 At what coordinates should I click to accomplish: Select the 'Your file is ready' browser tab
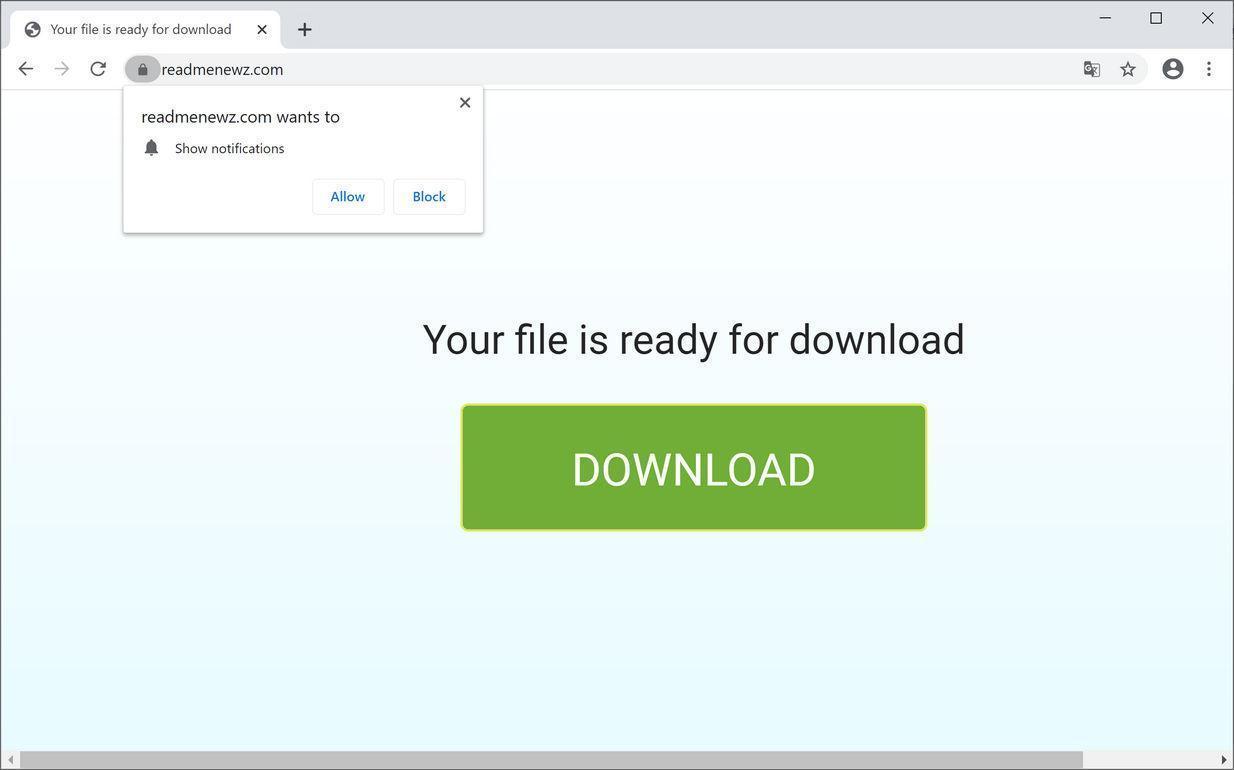(140, 29)
